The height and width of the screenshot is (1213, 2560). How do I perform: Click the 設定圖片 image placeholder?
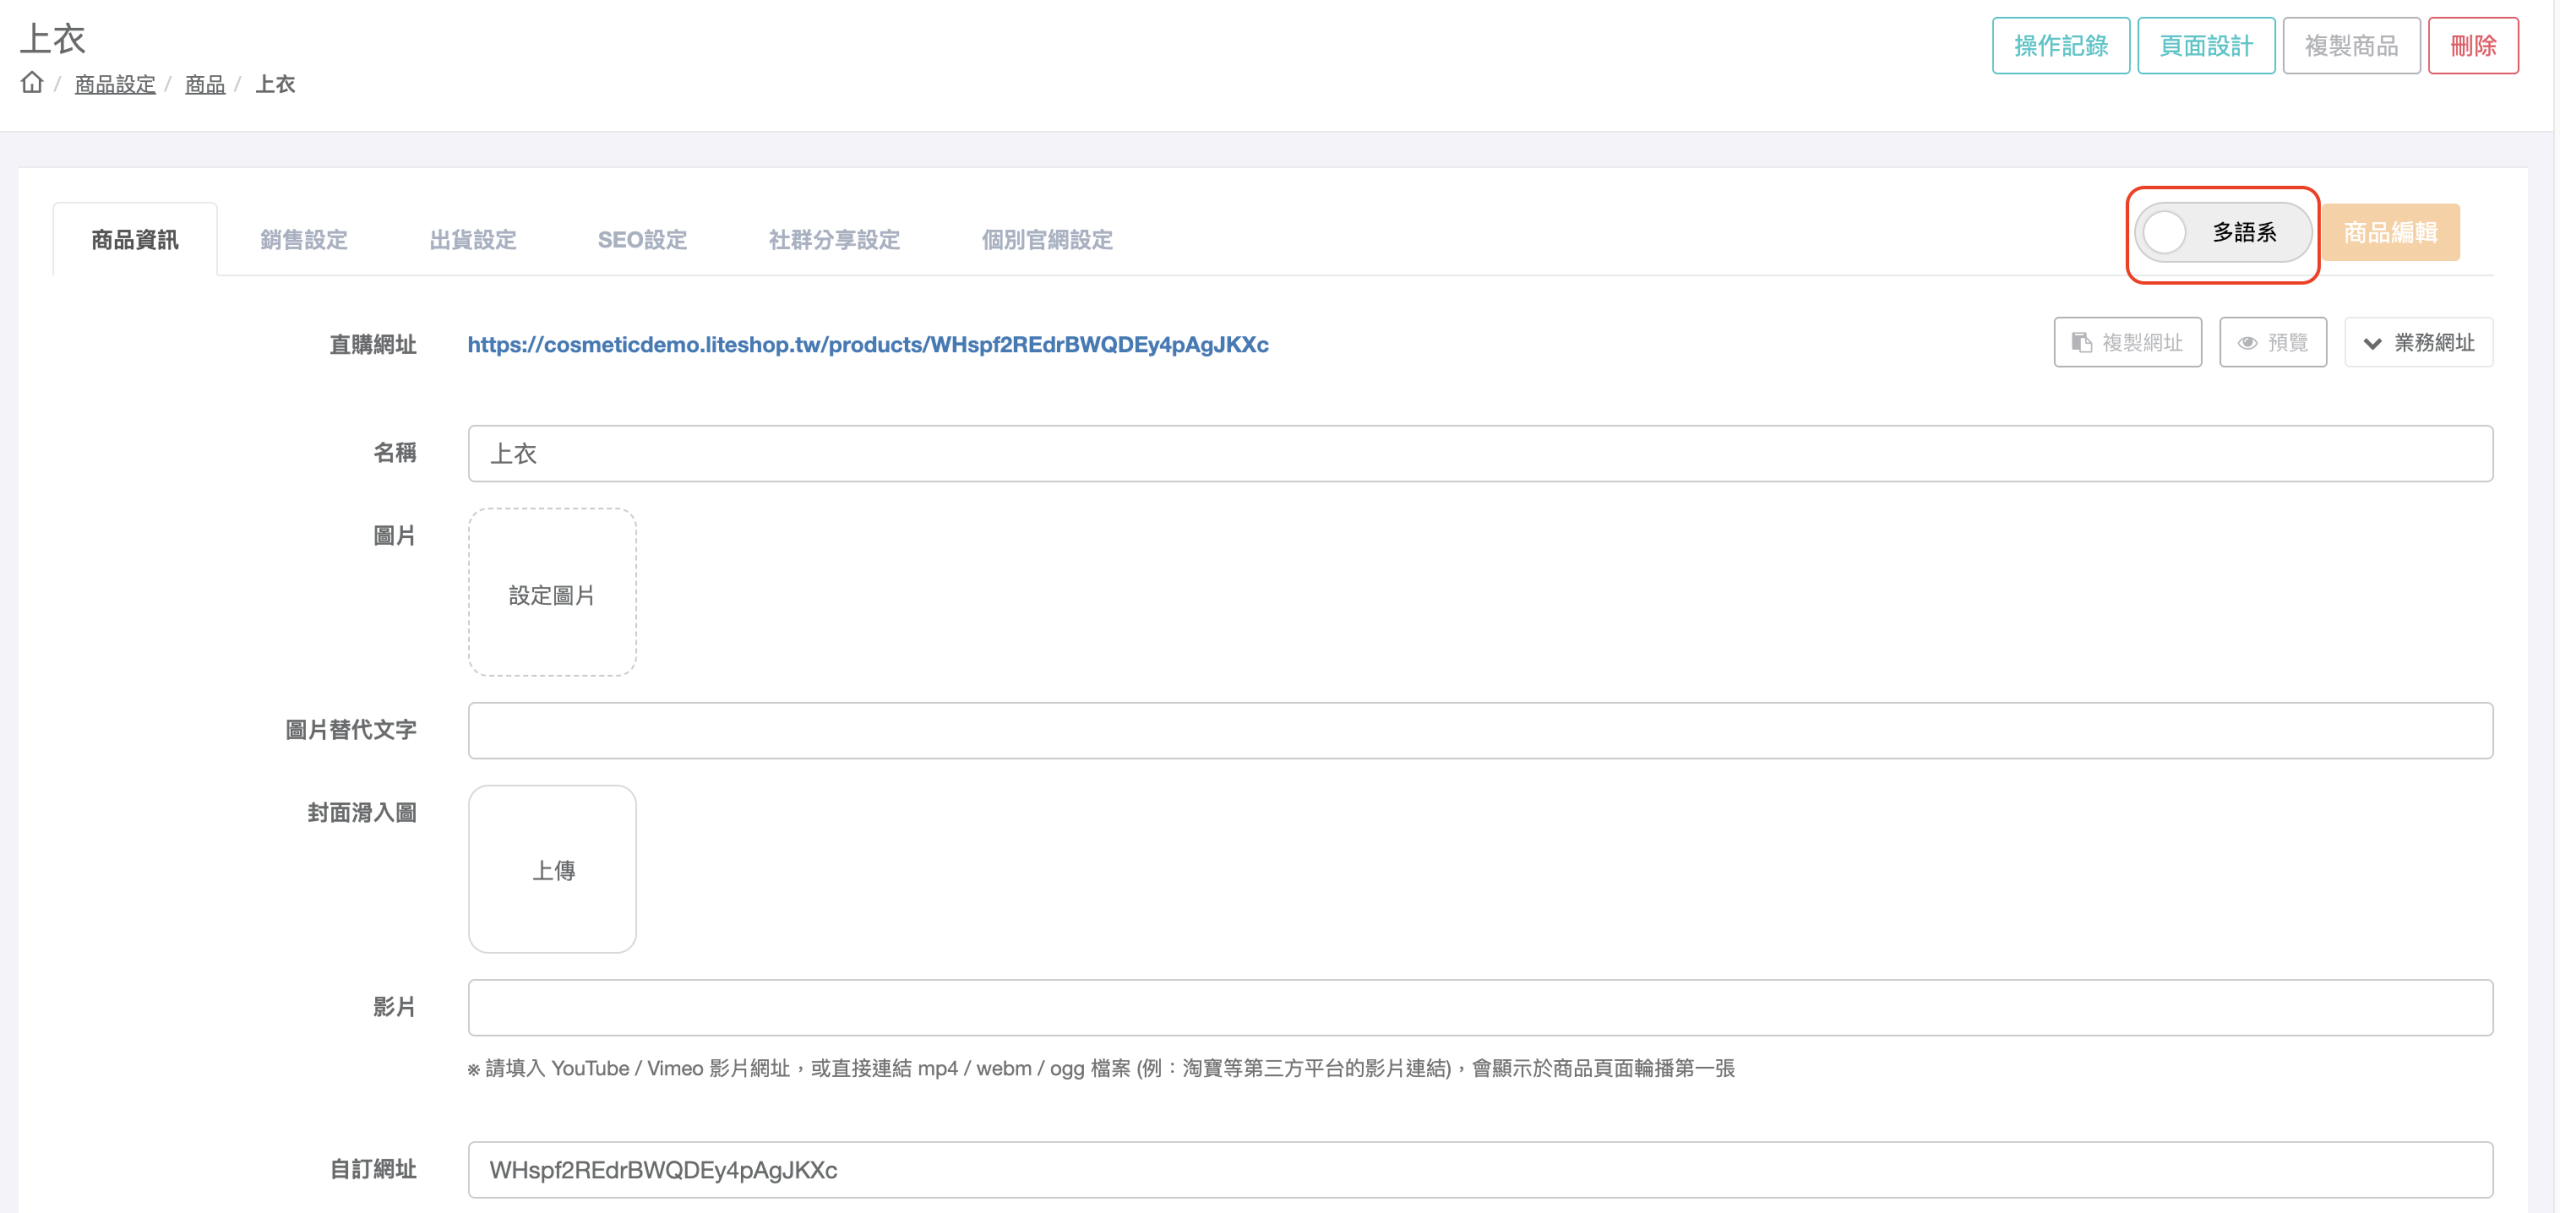coord(552,593)
